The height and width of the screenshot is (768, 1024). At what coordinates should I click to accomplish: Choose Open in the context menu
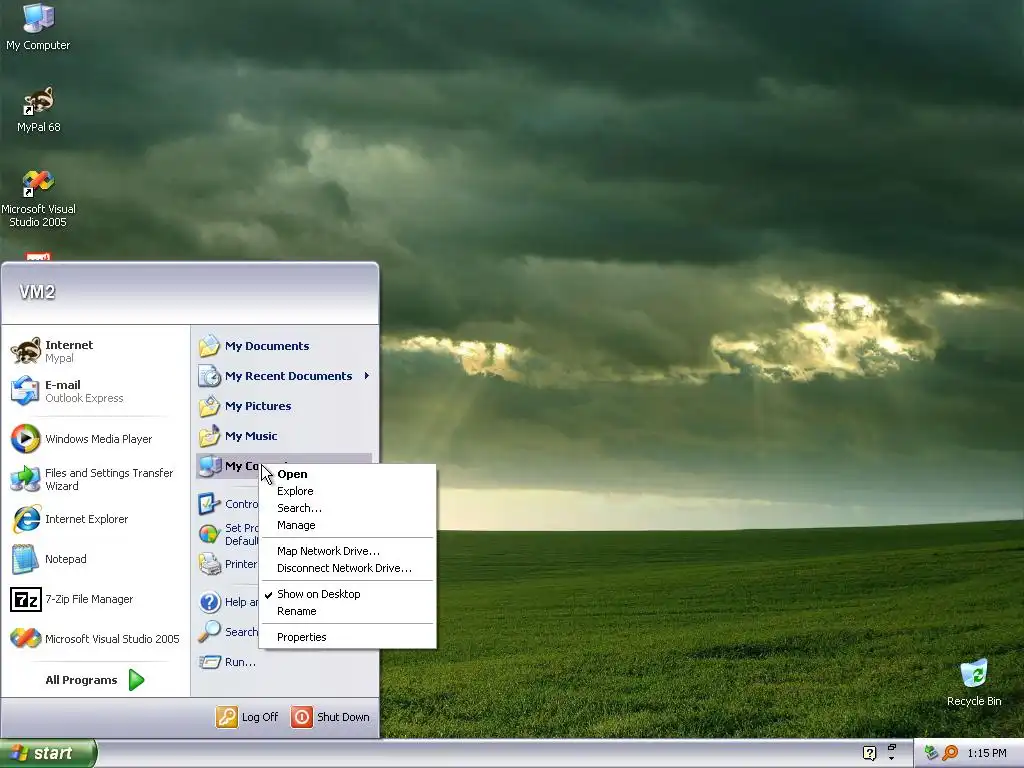click(x=347, y=474)
